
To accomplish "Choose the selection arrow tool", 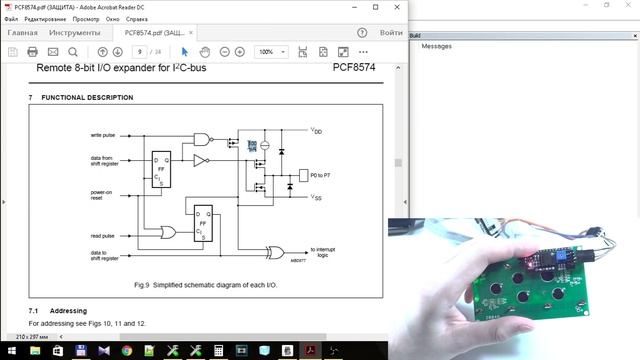I will (x=184, y=52).
